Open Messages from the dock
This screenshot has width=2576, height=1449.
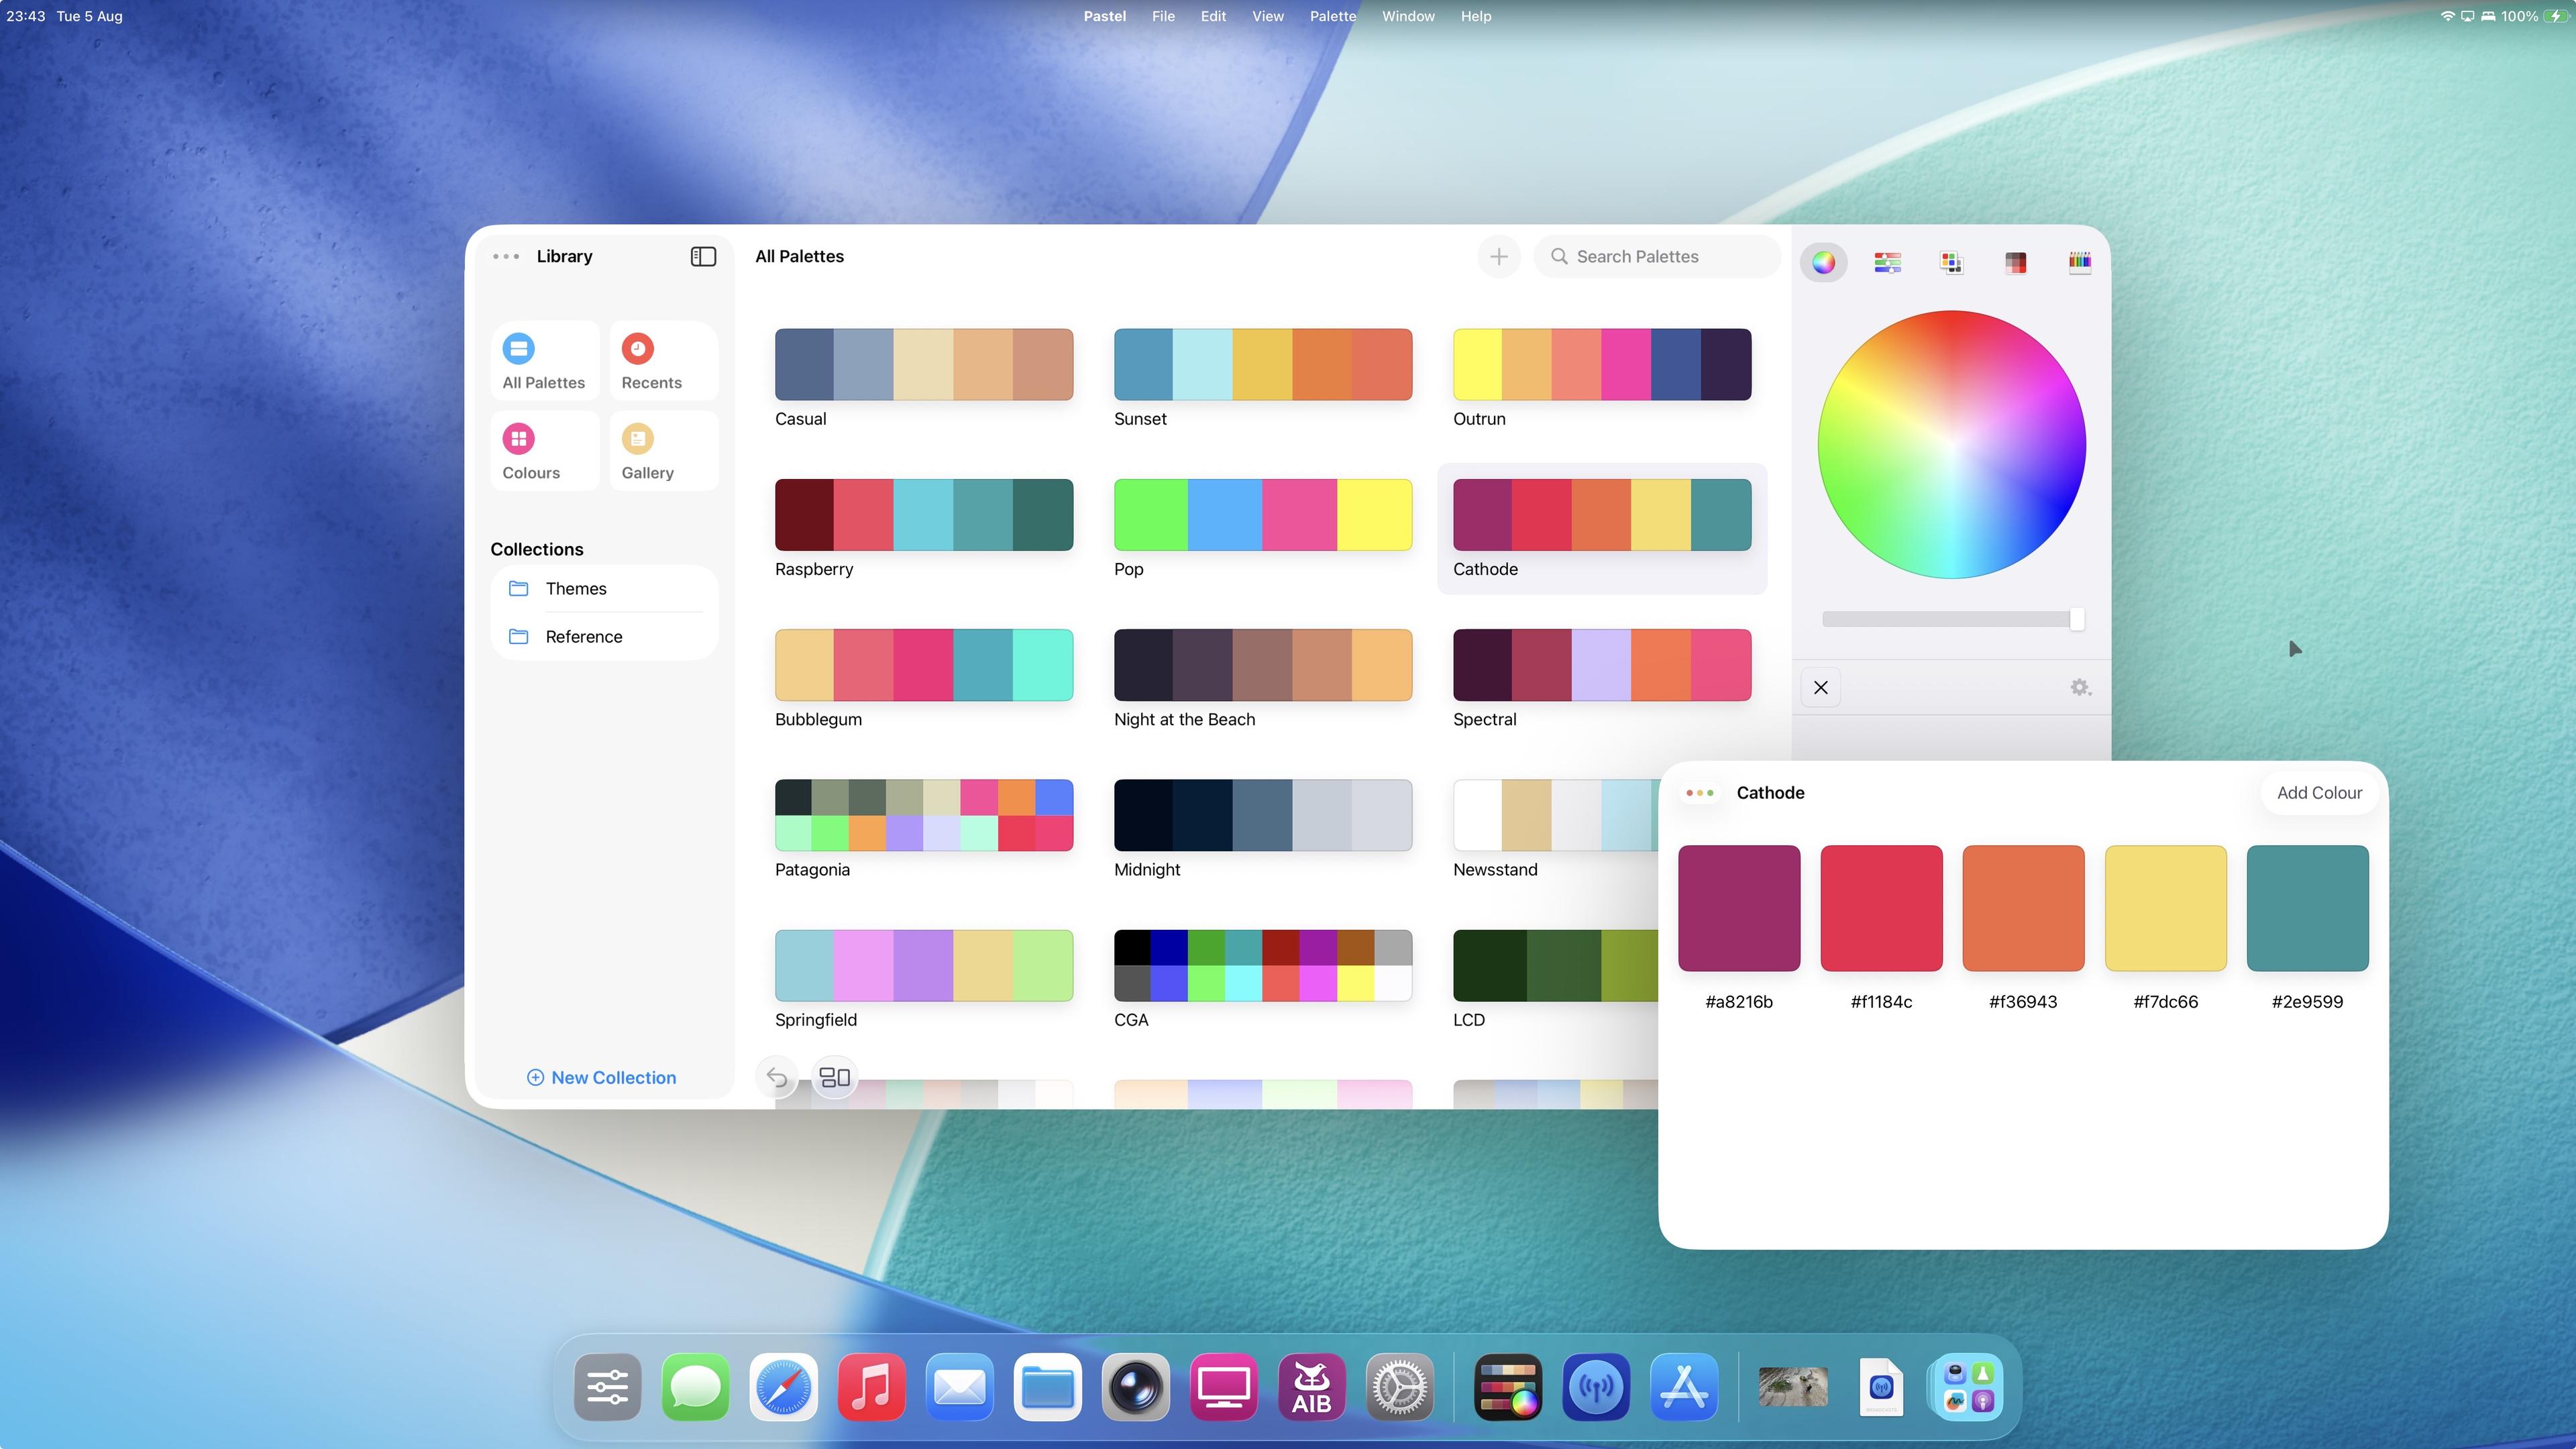695,1387
